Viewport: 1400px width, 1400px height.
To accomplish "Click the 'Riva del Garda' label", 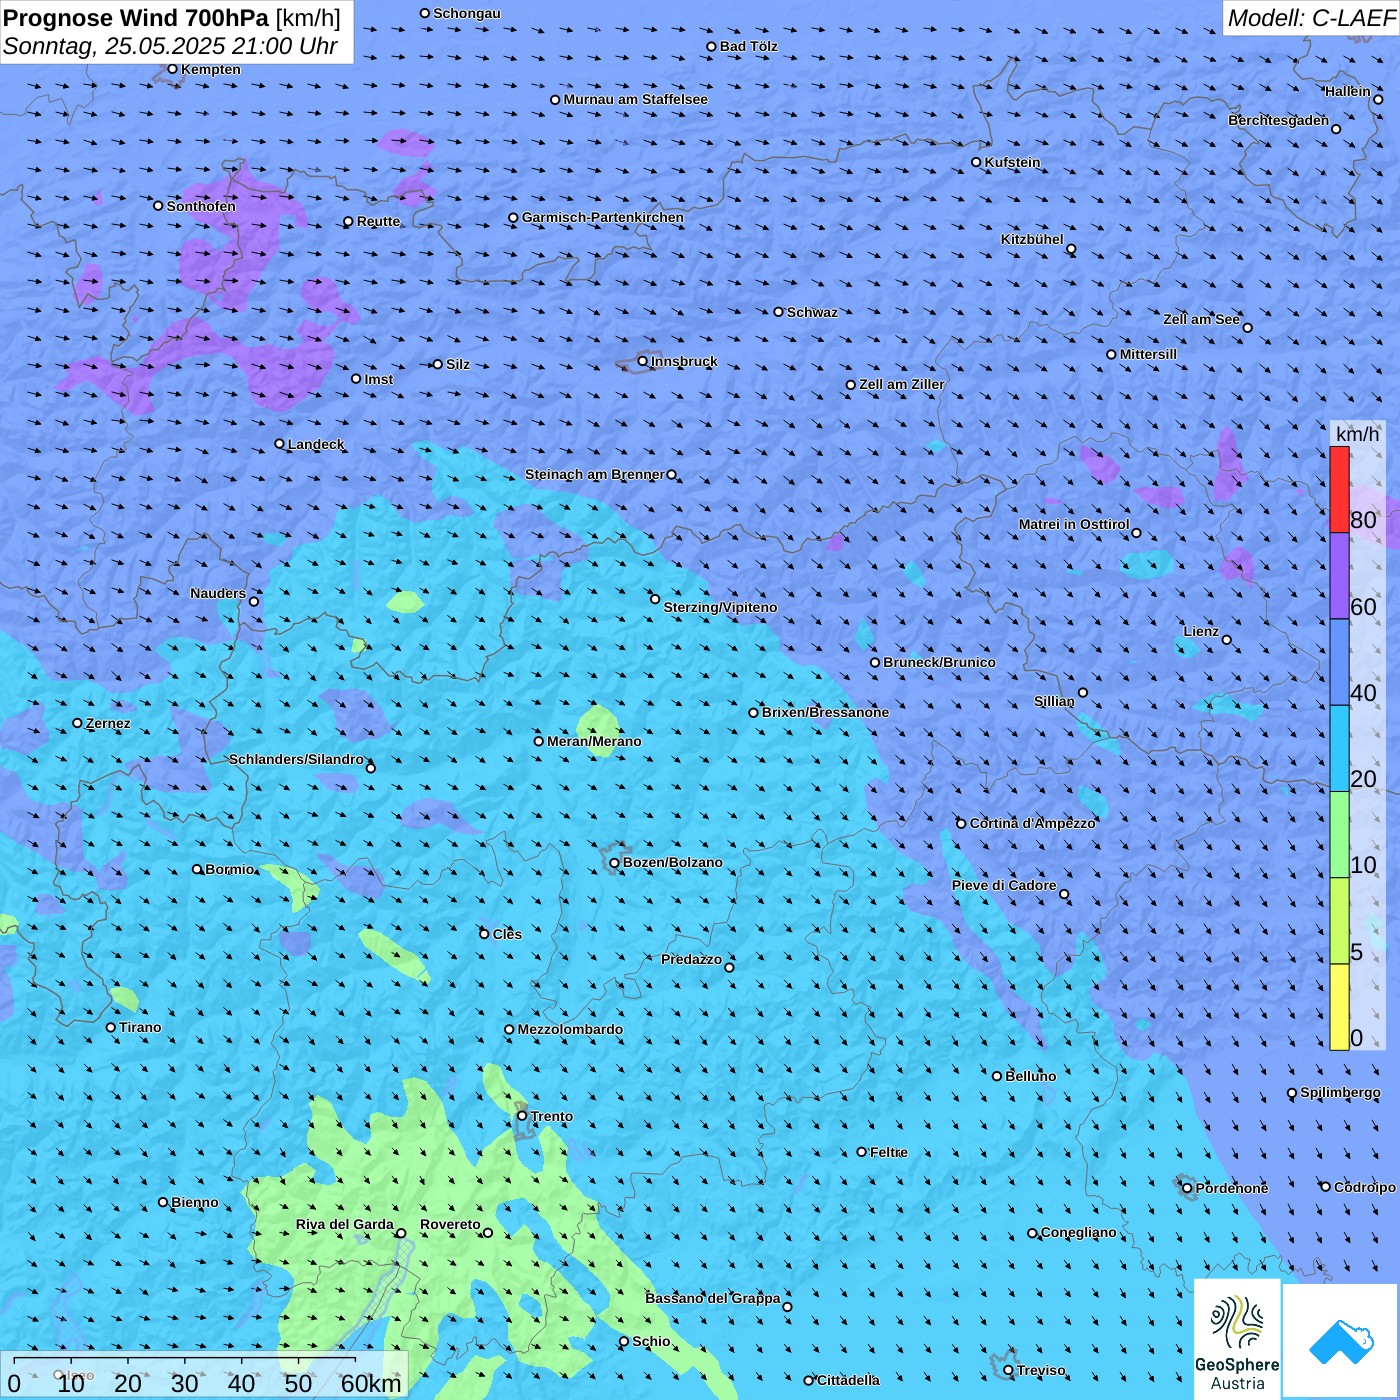I will pos(345,1224).
